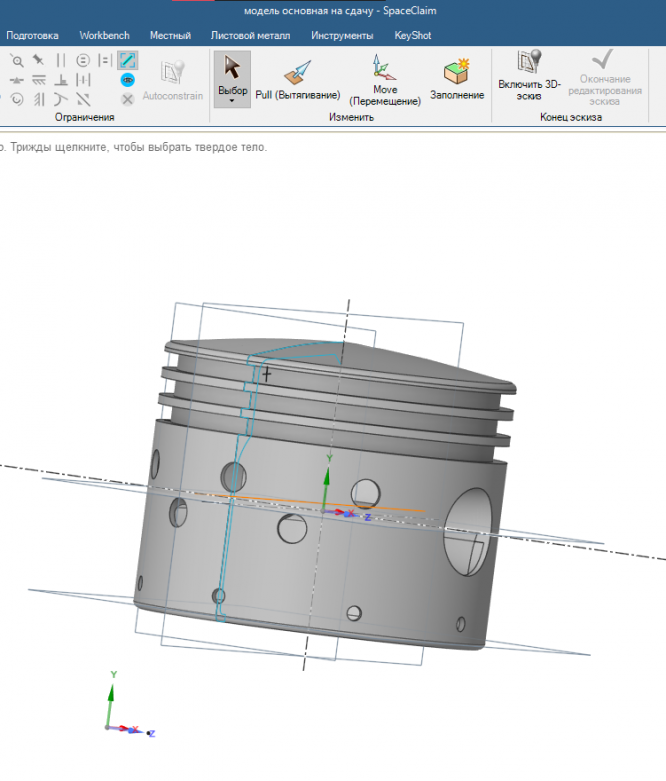Apply the Parallel lines constraint
666x781 pixels.
(61, 60)
